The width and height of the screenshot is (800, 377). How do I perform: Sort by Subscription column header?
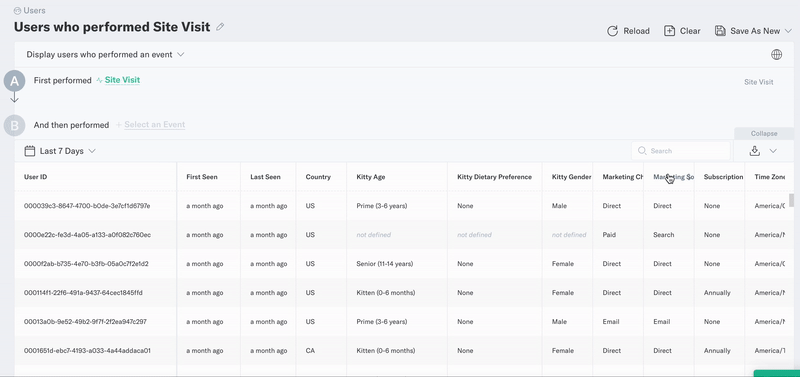point(723,177)
